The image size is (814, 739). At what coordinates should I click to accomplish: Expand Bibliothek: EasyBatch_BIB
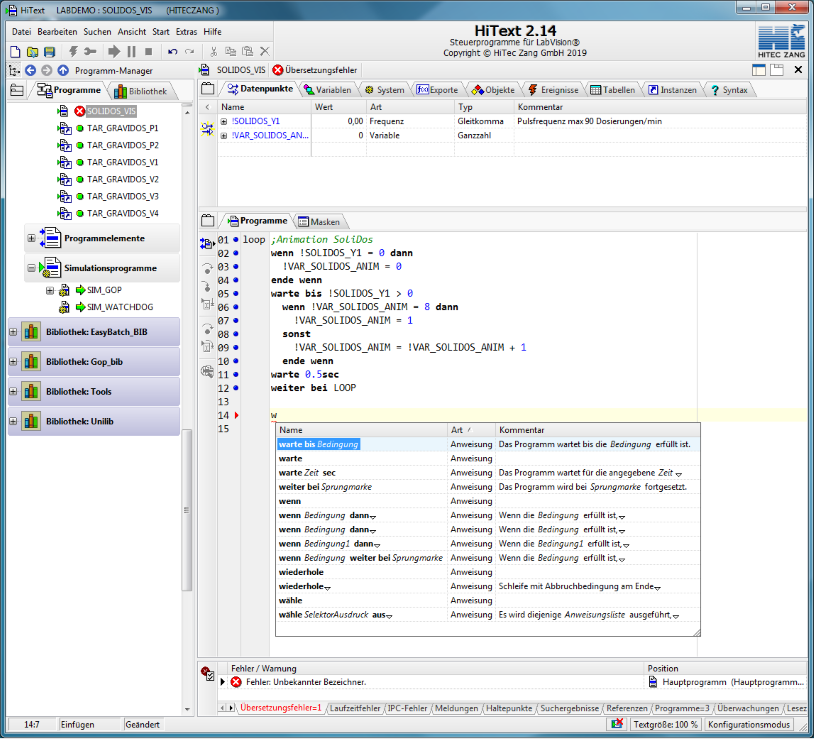[13, 332]
